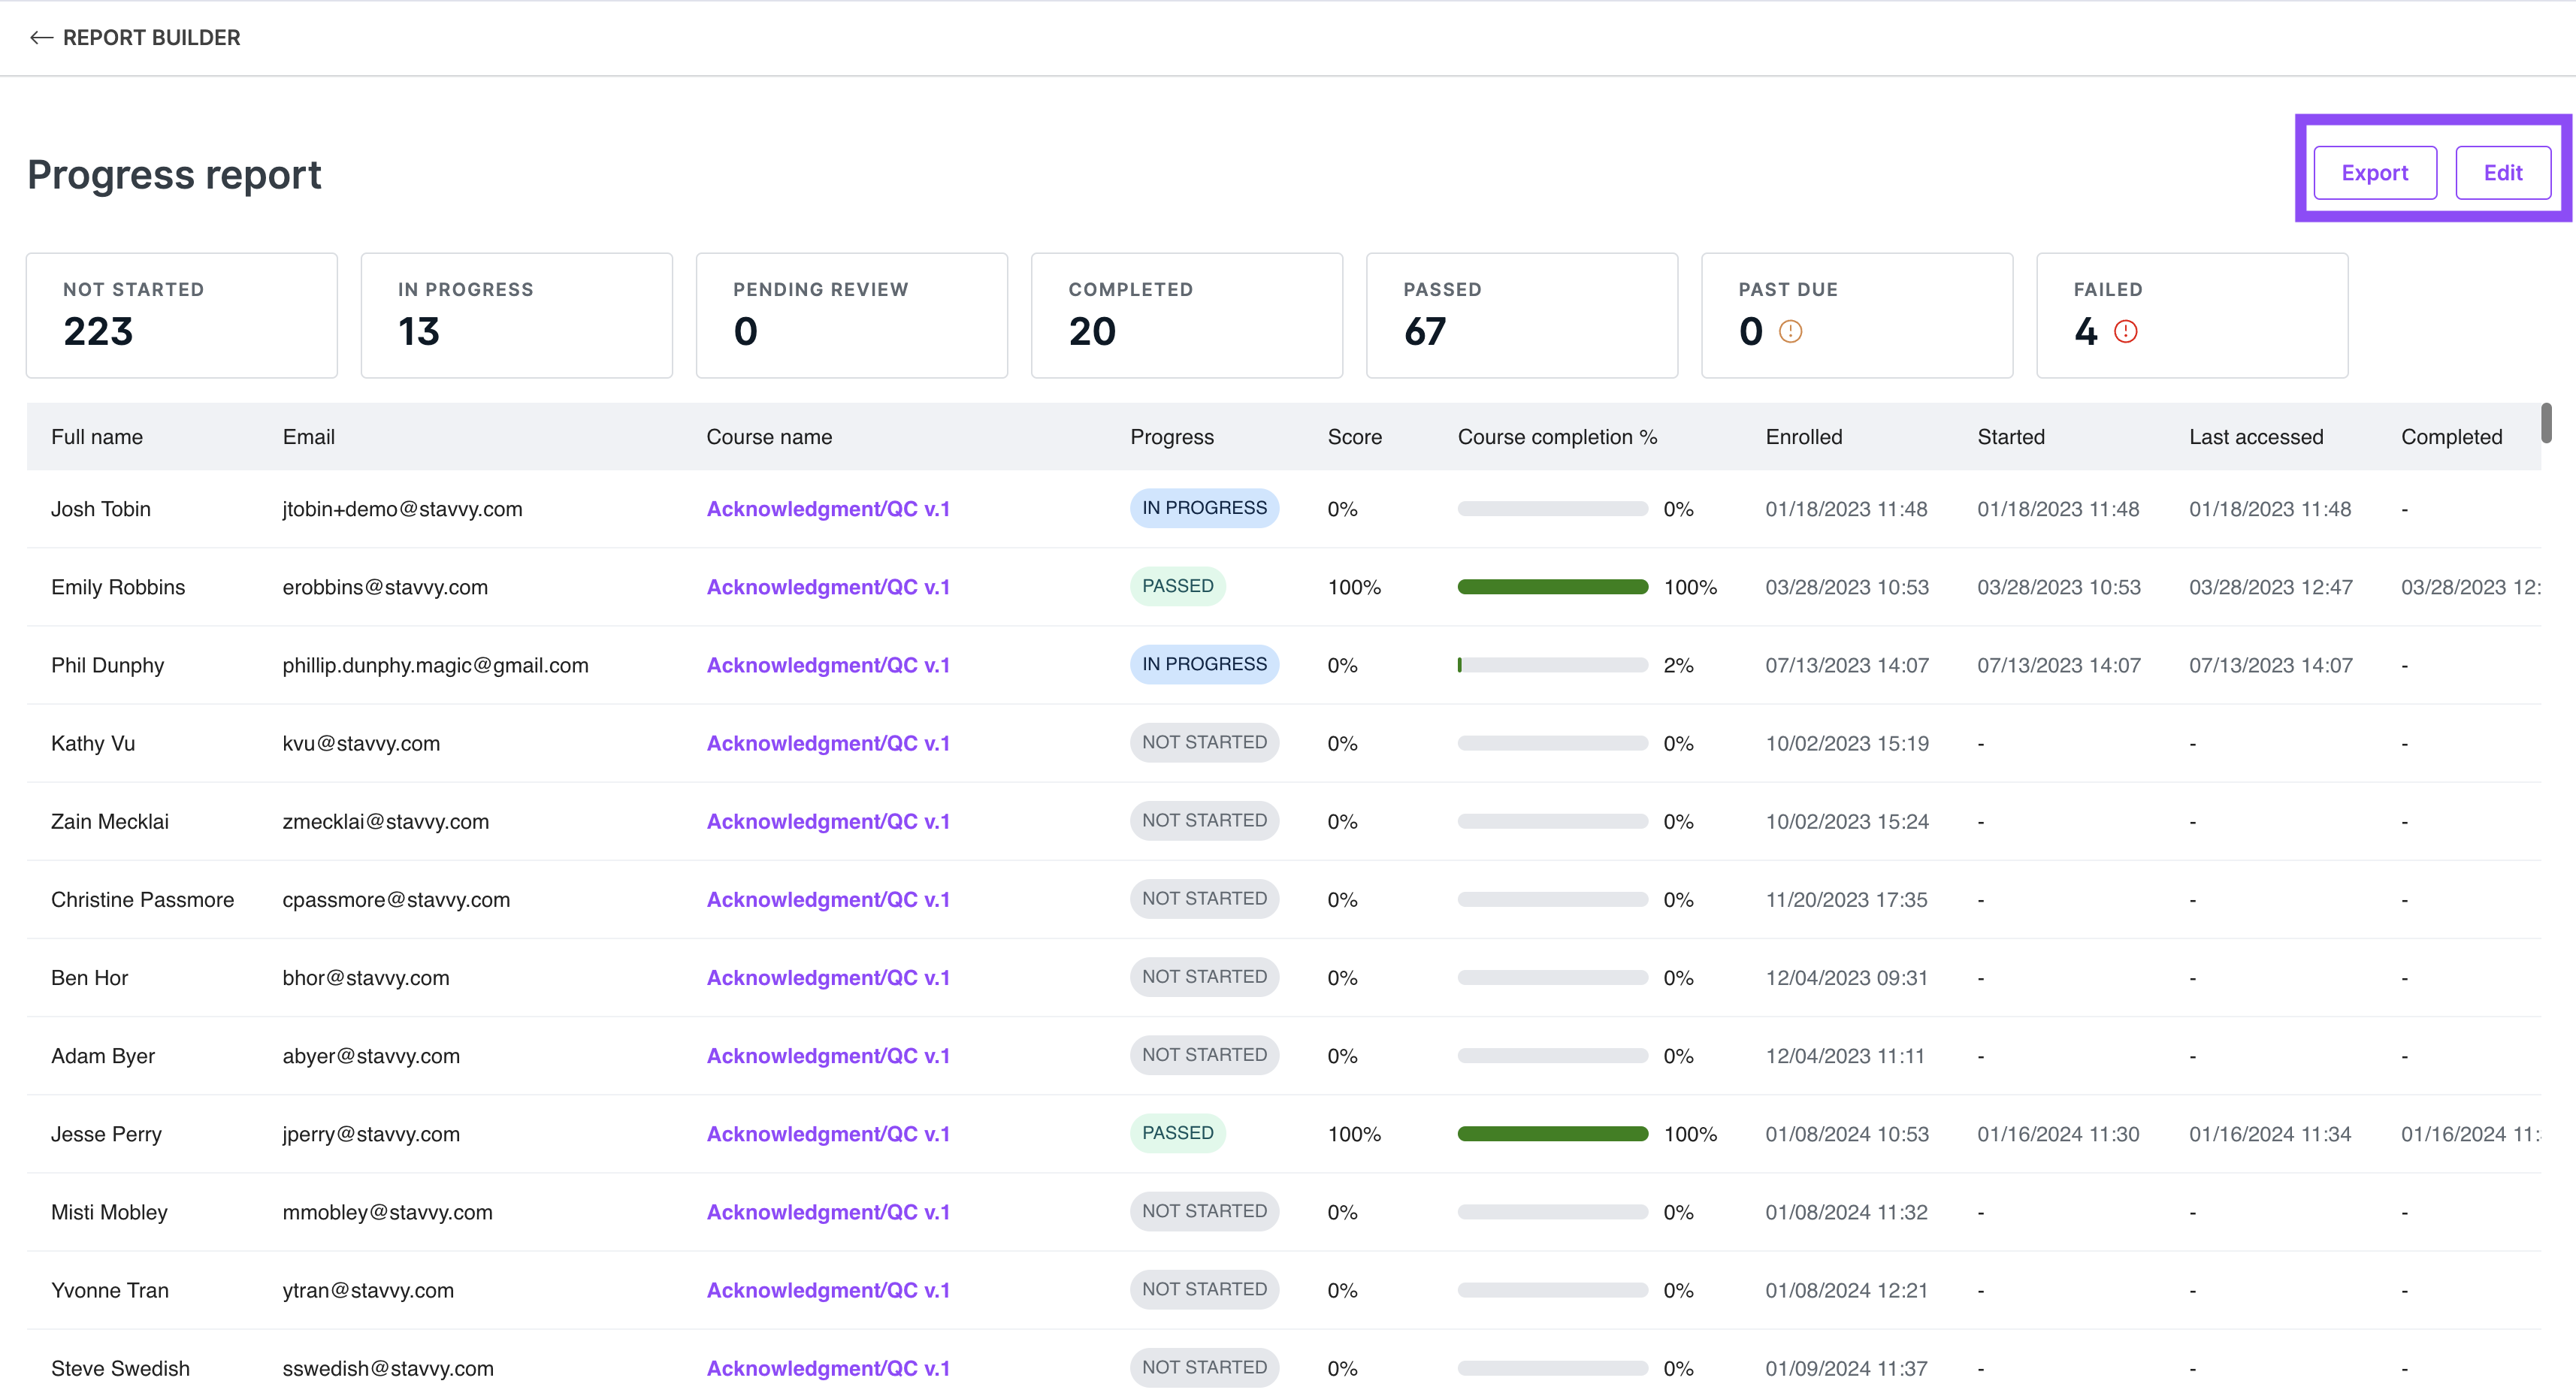The image size is (2576, 1396).
Task: Click the Last accessed column header
Action: coord(2256,437)
